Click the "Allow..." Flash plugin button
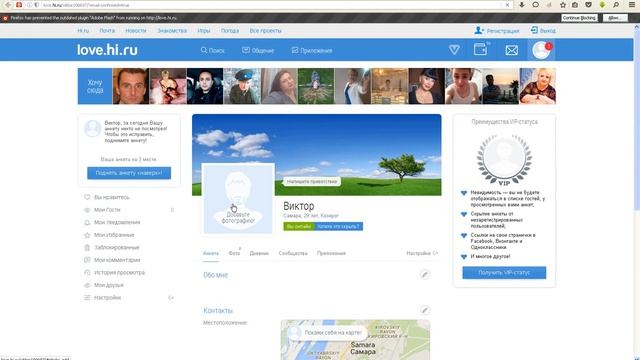Screen dimensions: 640x360 [615, 18]
